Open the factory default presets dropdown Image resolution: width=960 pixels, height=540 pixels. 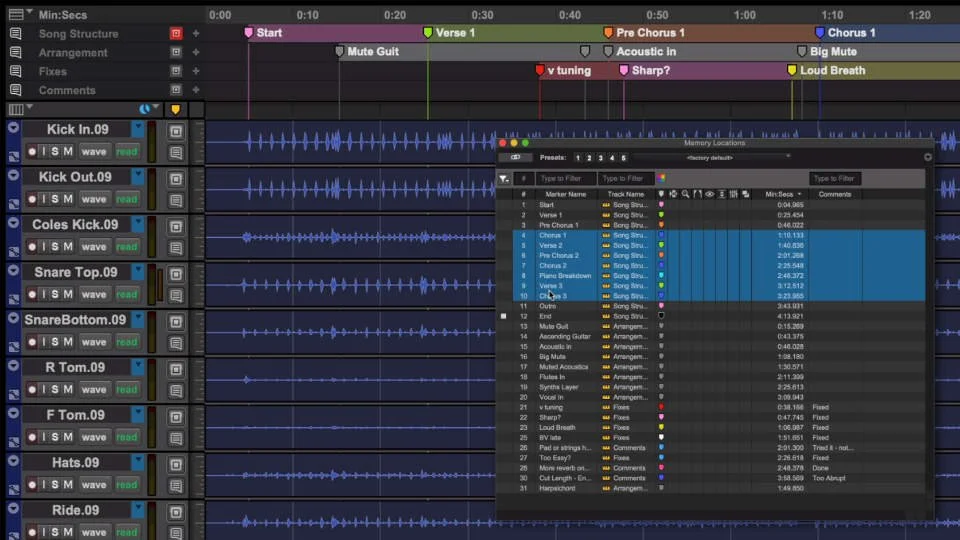tap(714, 157)
